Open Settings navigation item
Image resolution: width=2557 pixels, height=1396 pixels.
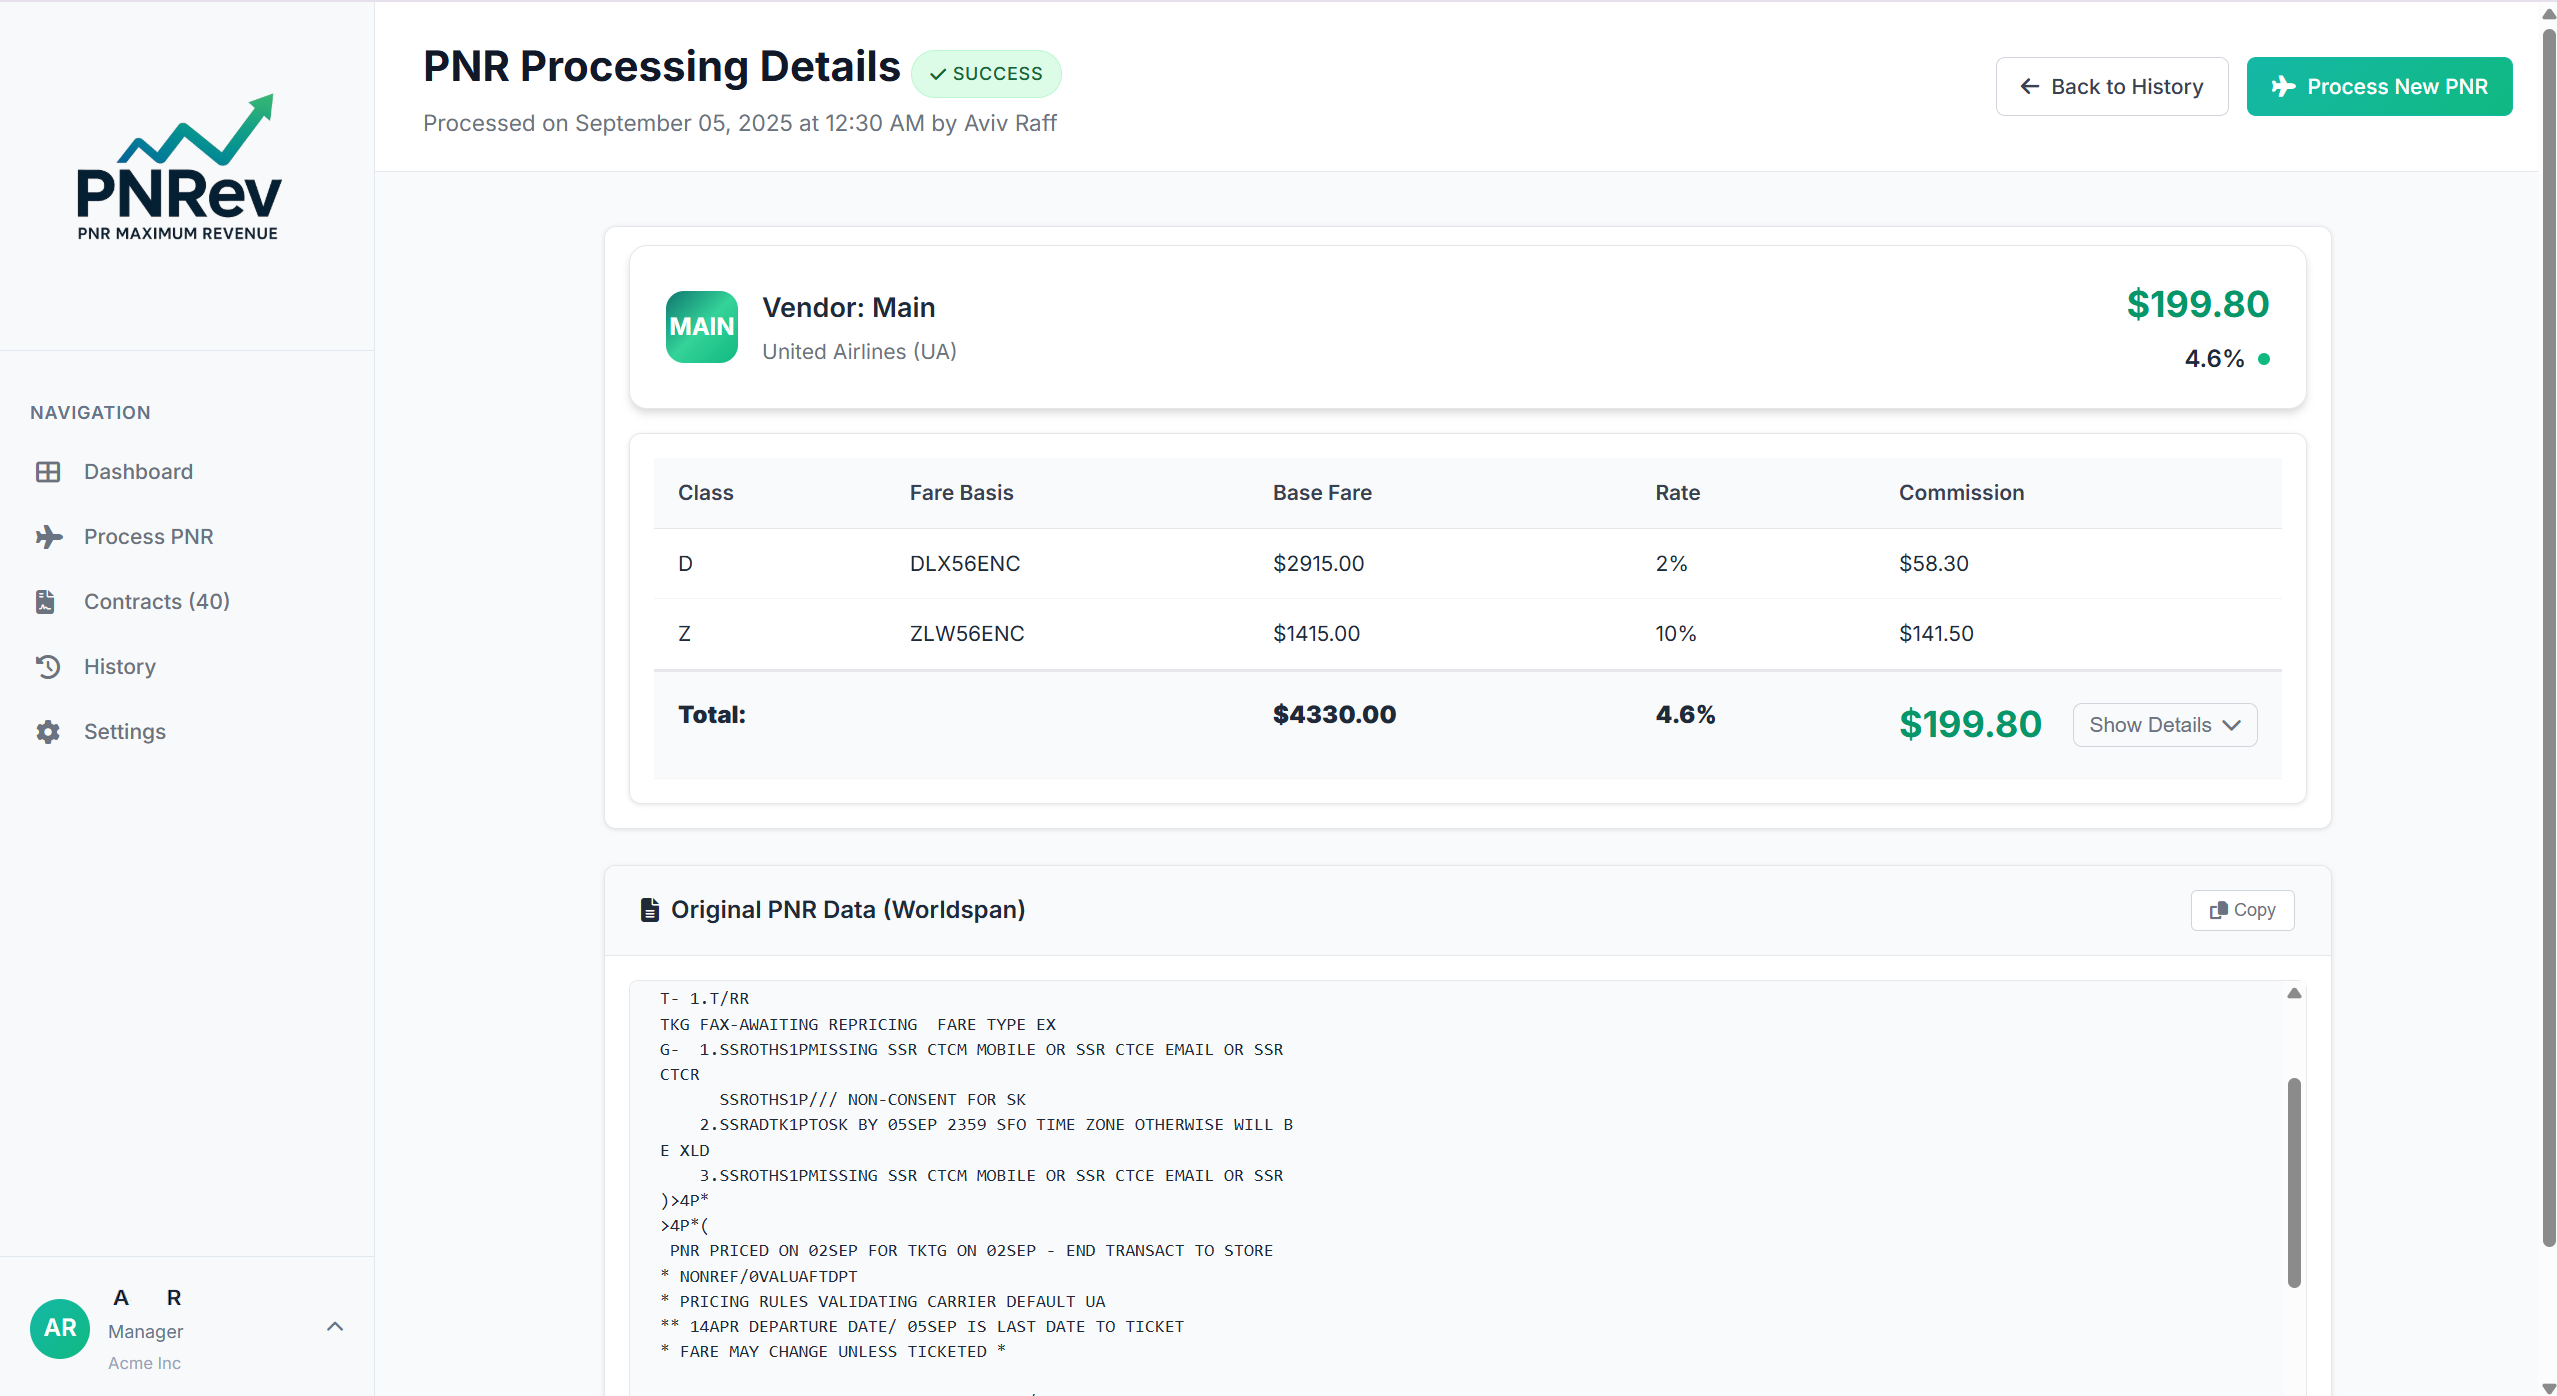tap(125, 732)
